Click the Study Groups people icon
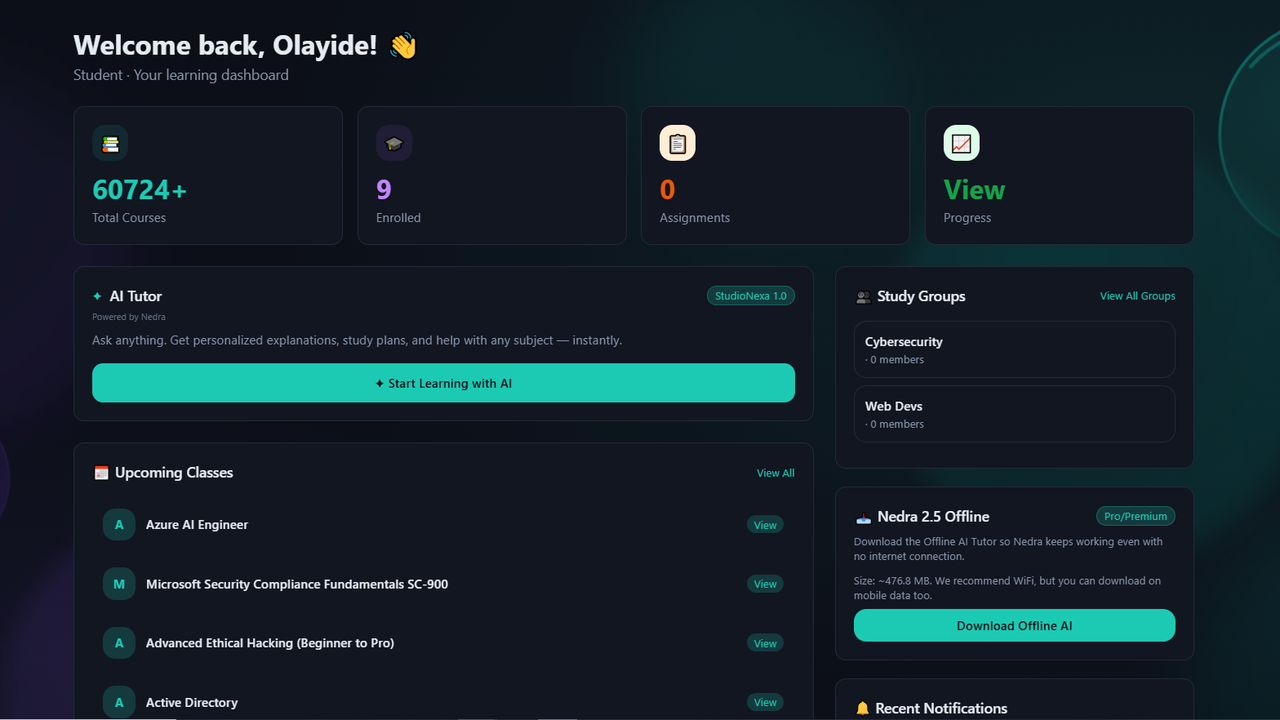The width and height of the screenshot is (1280, 720). 863,297
